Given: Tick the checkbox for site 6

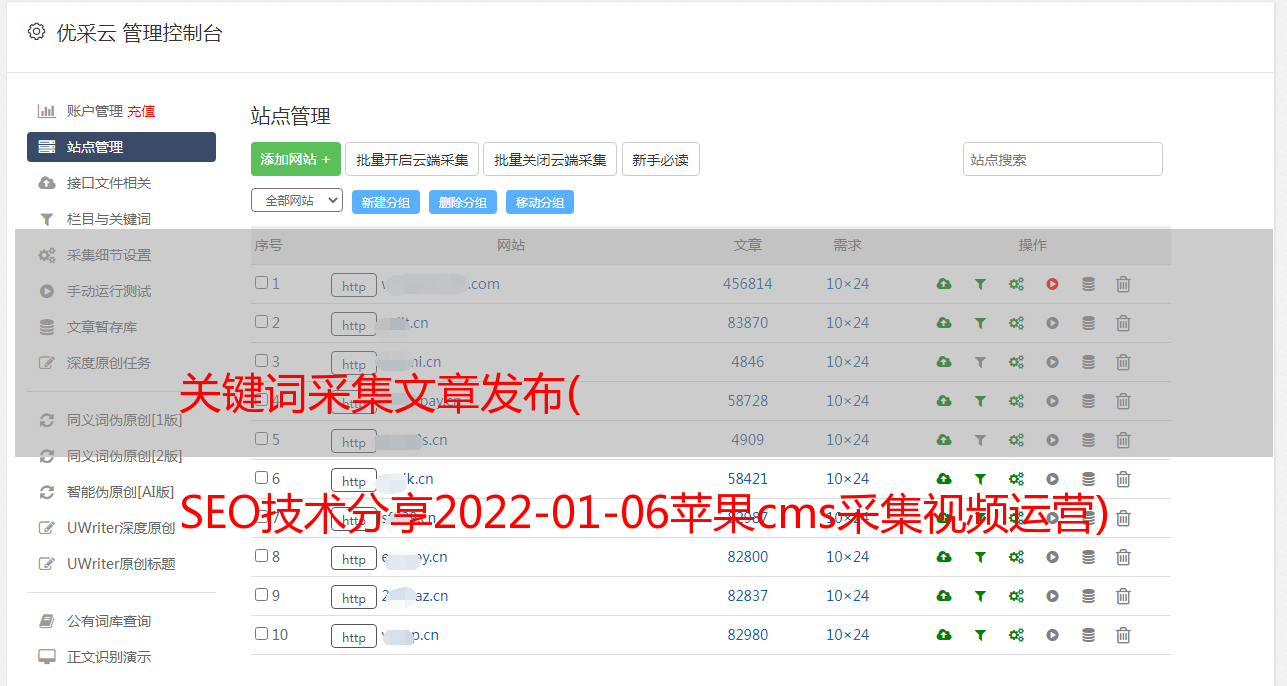Looking at the screenshot, I should click(x=262, y=478).
